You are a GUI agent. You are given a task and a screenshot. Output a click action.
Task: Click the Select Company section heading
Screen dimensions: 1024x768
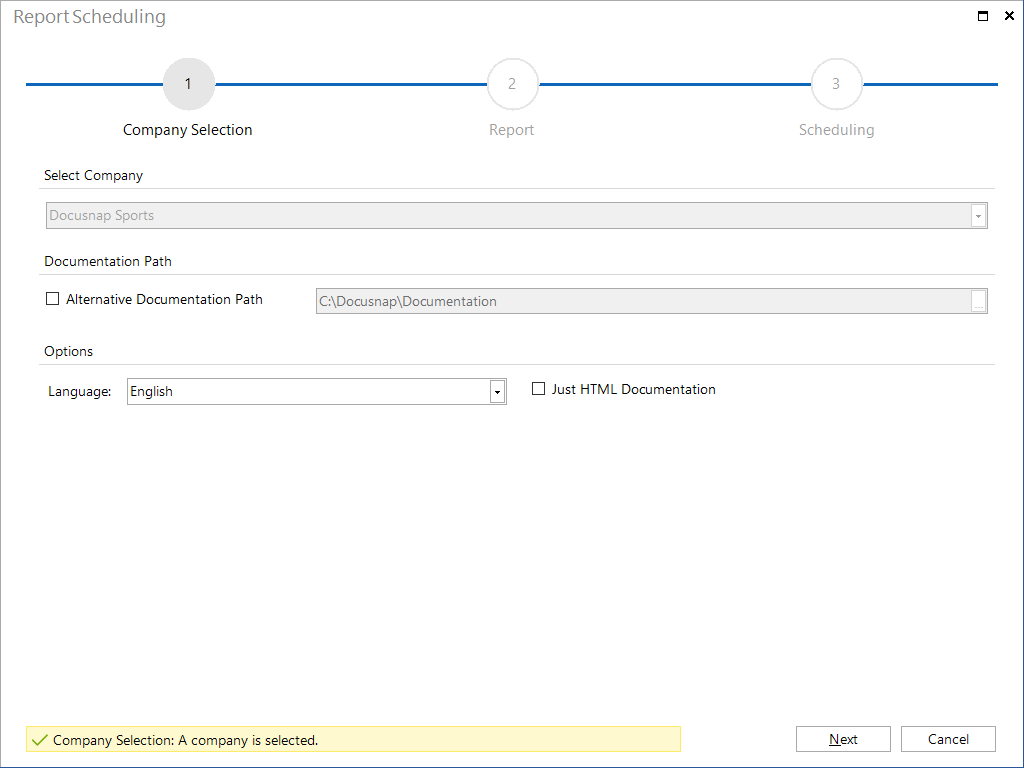coord(93,176)
